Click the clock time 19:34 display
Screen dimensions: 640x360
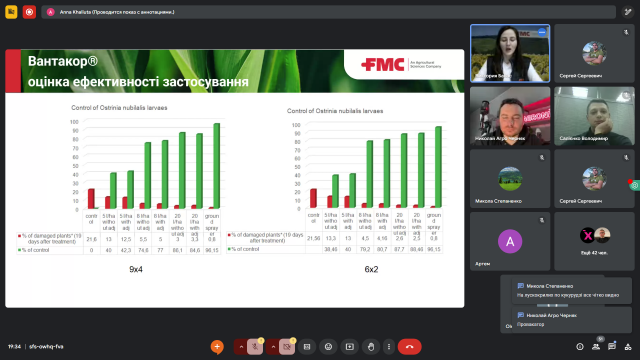point(14,347)
